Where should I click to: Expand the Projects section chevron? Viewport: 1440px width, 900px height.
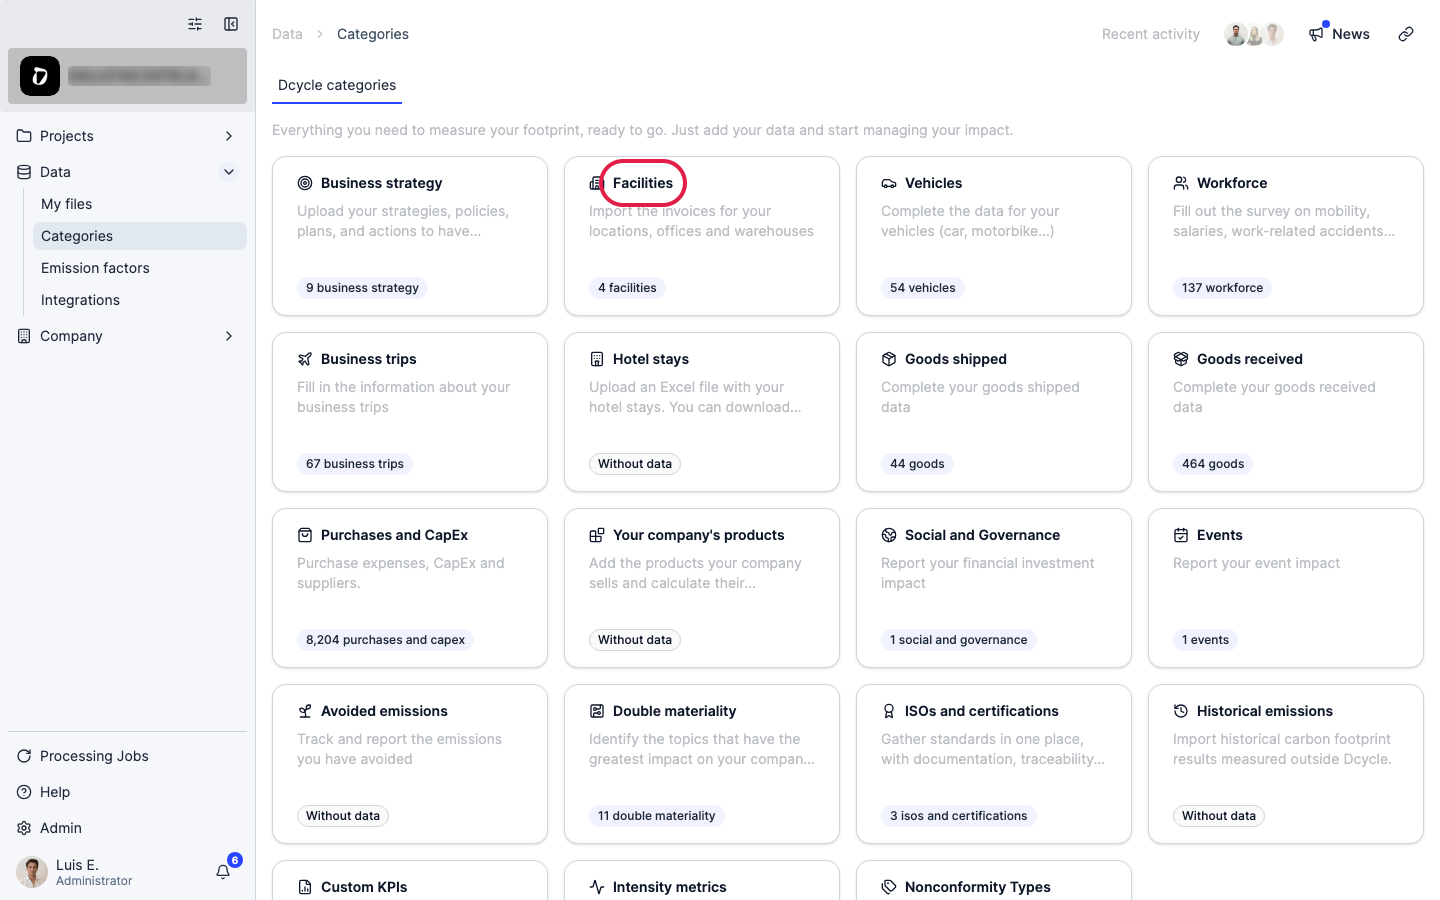point(229,136)
